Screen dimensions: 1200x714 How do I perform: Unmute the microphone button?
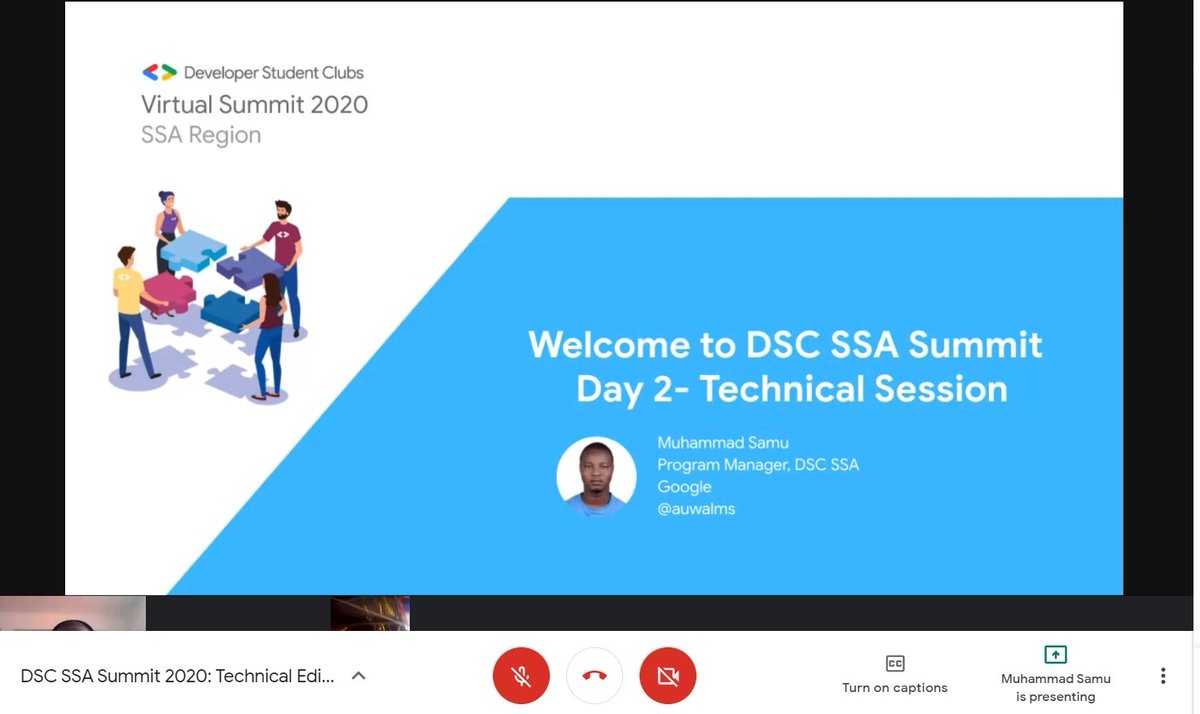coord(521,676)
